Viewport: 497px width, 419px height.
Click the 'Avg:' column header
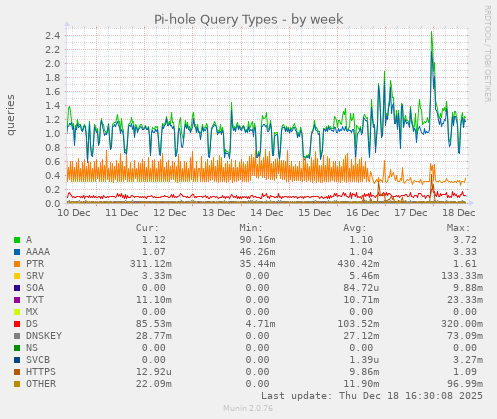pos(355,228)
